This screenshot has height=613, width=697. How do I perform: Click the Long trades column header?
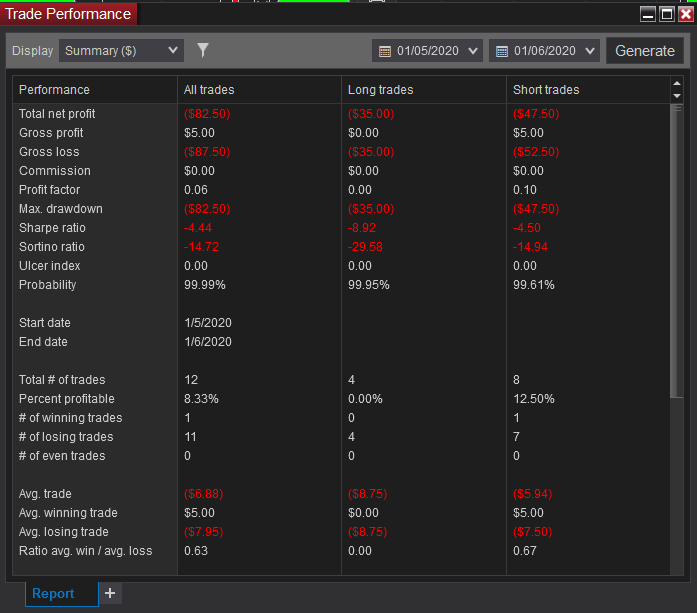(x=424, y=90)
